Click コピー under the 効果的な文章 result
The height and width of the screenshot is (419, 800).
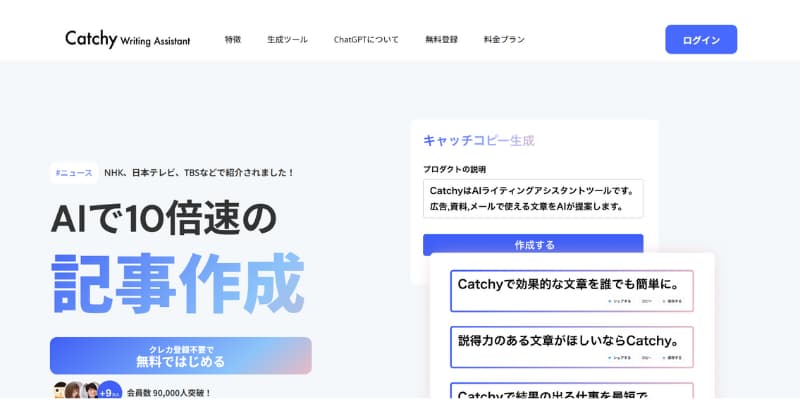[646, 301]
